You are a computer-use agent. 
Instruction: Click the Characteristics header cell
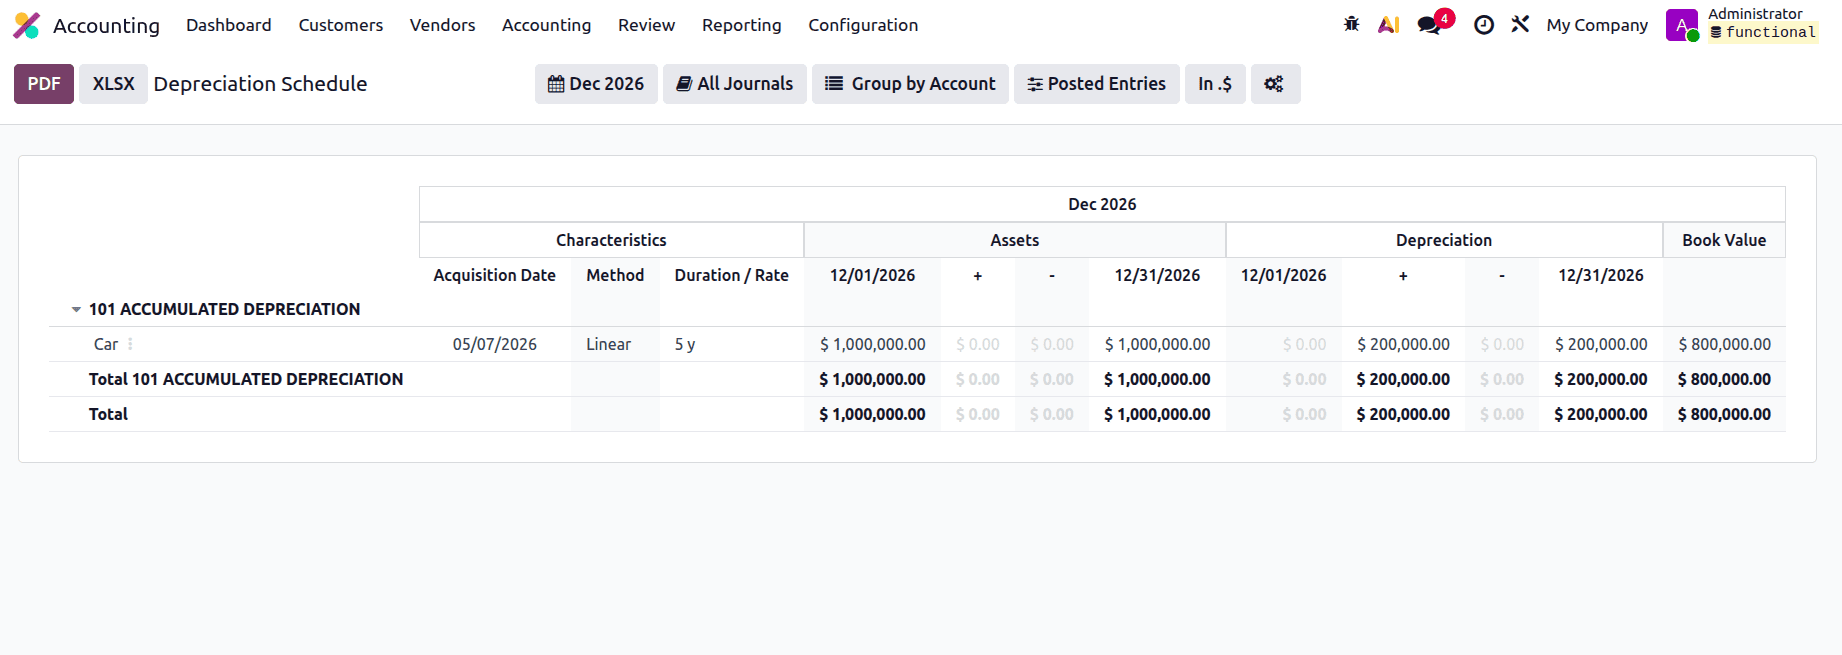[x=611, y=240]
